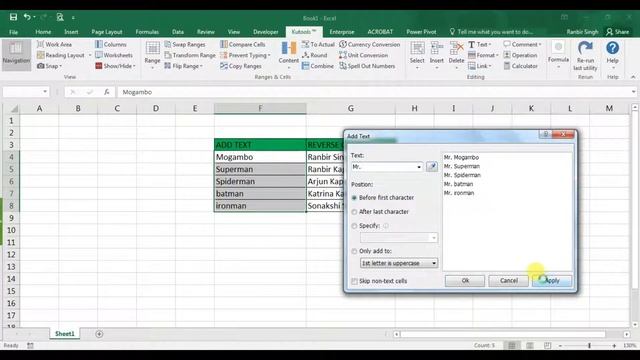Open the Delete tool in Editing group
Screen dimensions: 640x360
(x=456, y=54)
